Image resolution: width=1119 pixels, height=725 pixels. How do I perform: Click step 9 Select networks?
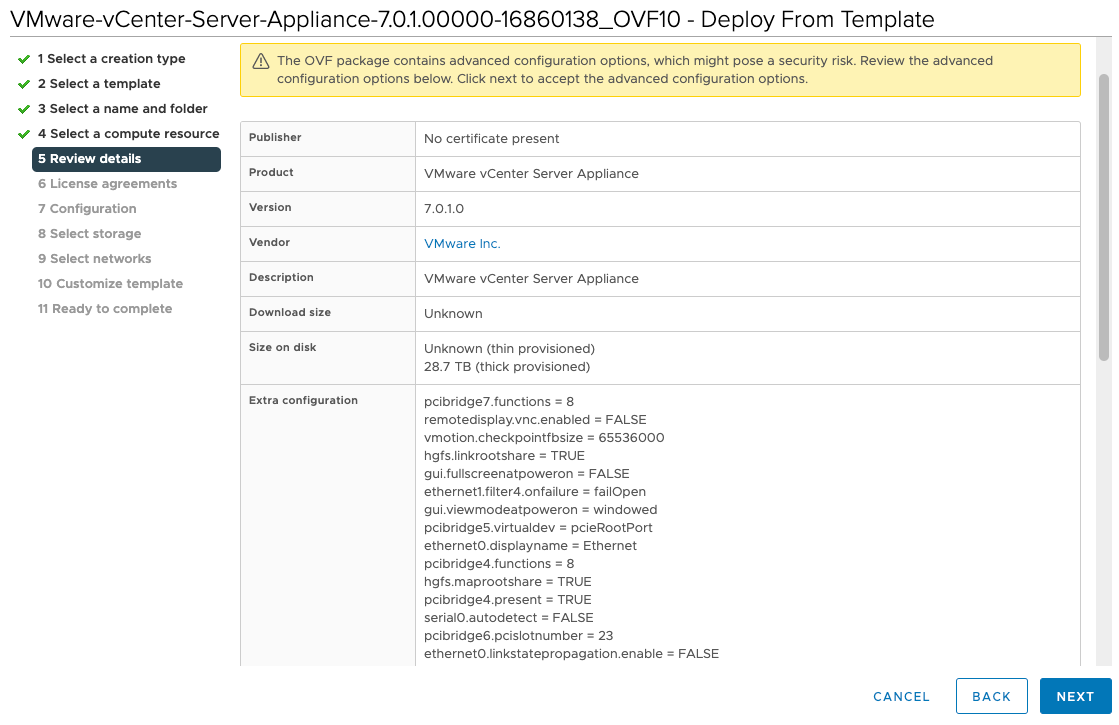94,259
